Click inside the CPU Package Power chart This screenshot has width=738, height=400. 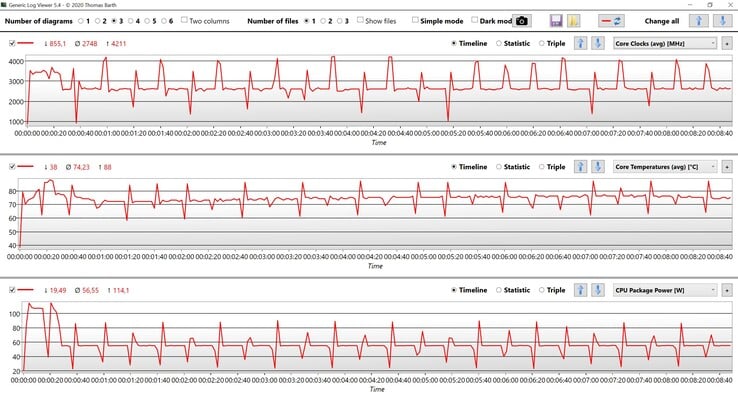click(x=377, y=336)
